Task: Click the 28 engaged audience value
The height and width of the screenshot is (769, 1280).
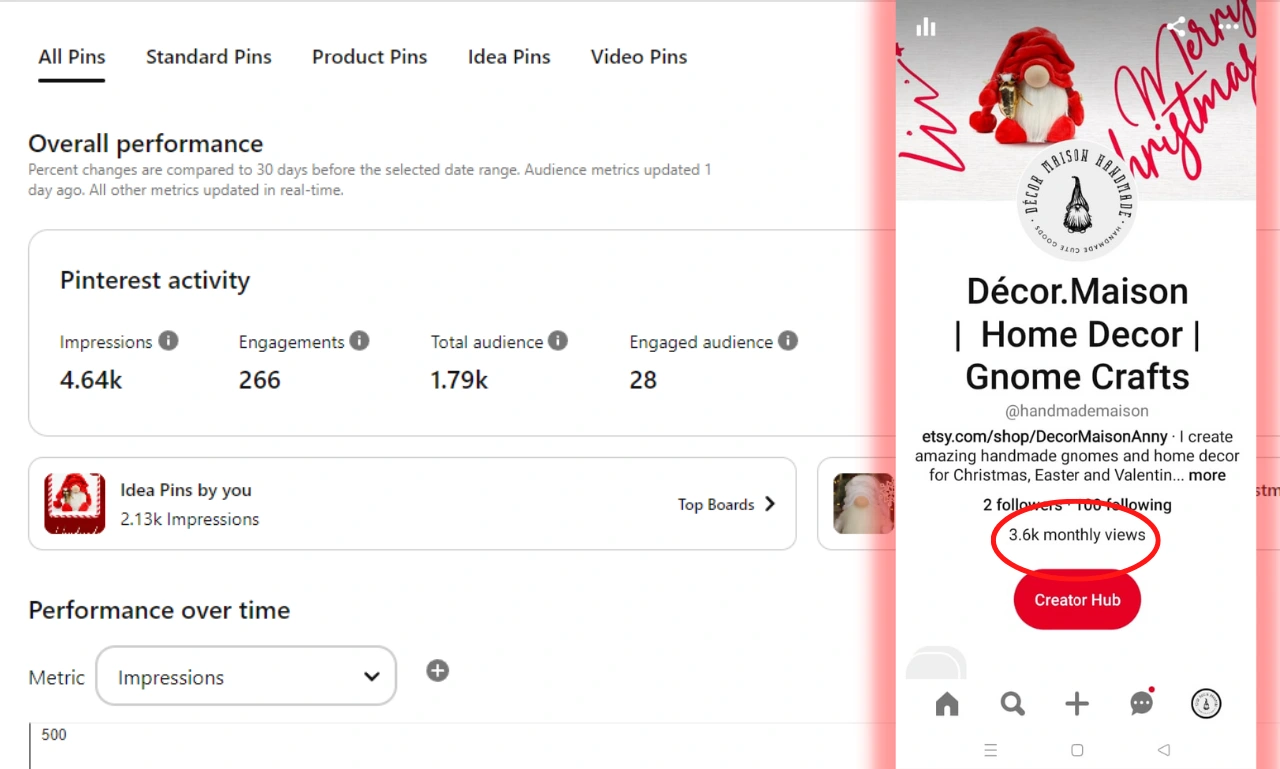Action: pos(643,380)
